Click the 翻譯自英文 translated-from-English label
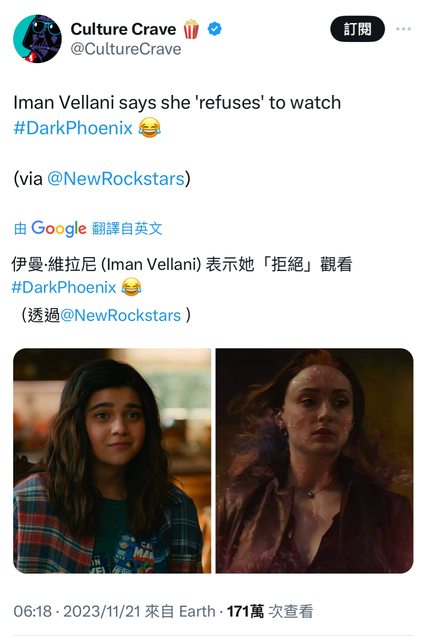Screen dimensions: 427x640 tap(127, 229)
